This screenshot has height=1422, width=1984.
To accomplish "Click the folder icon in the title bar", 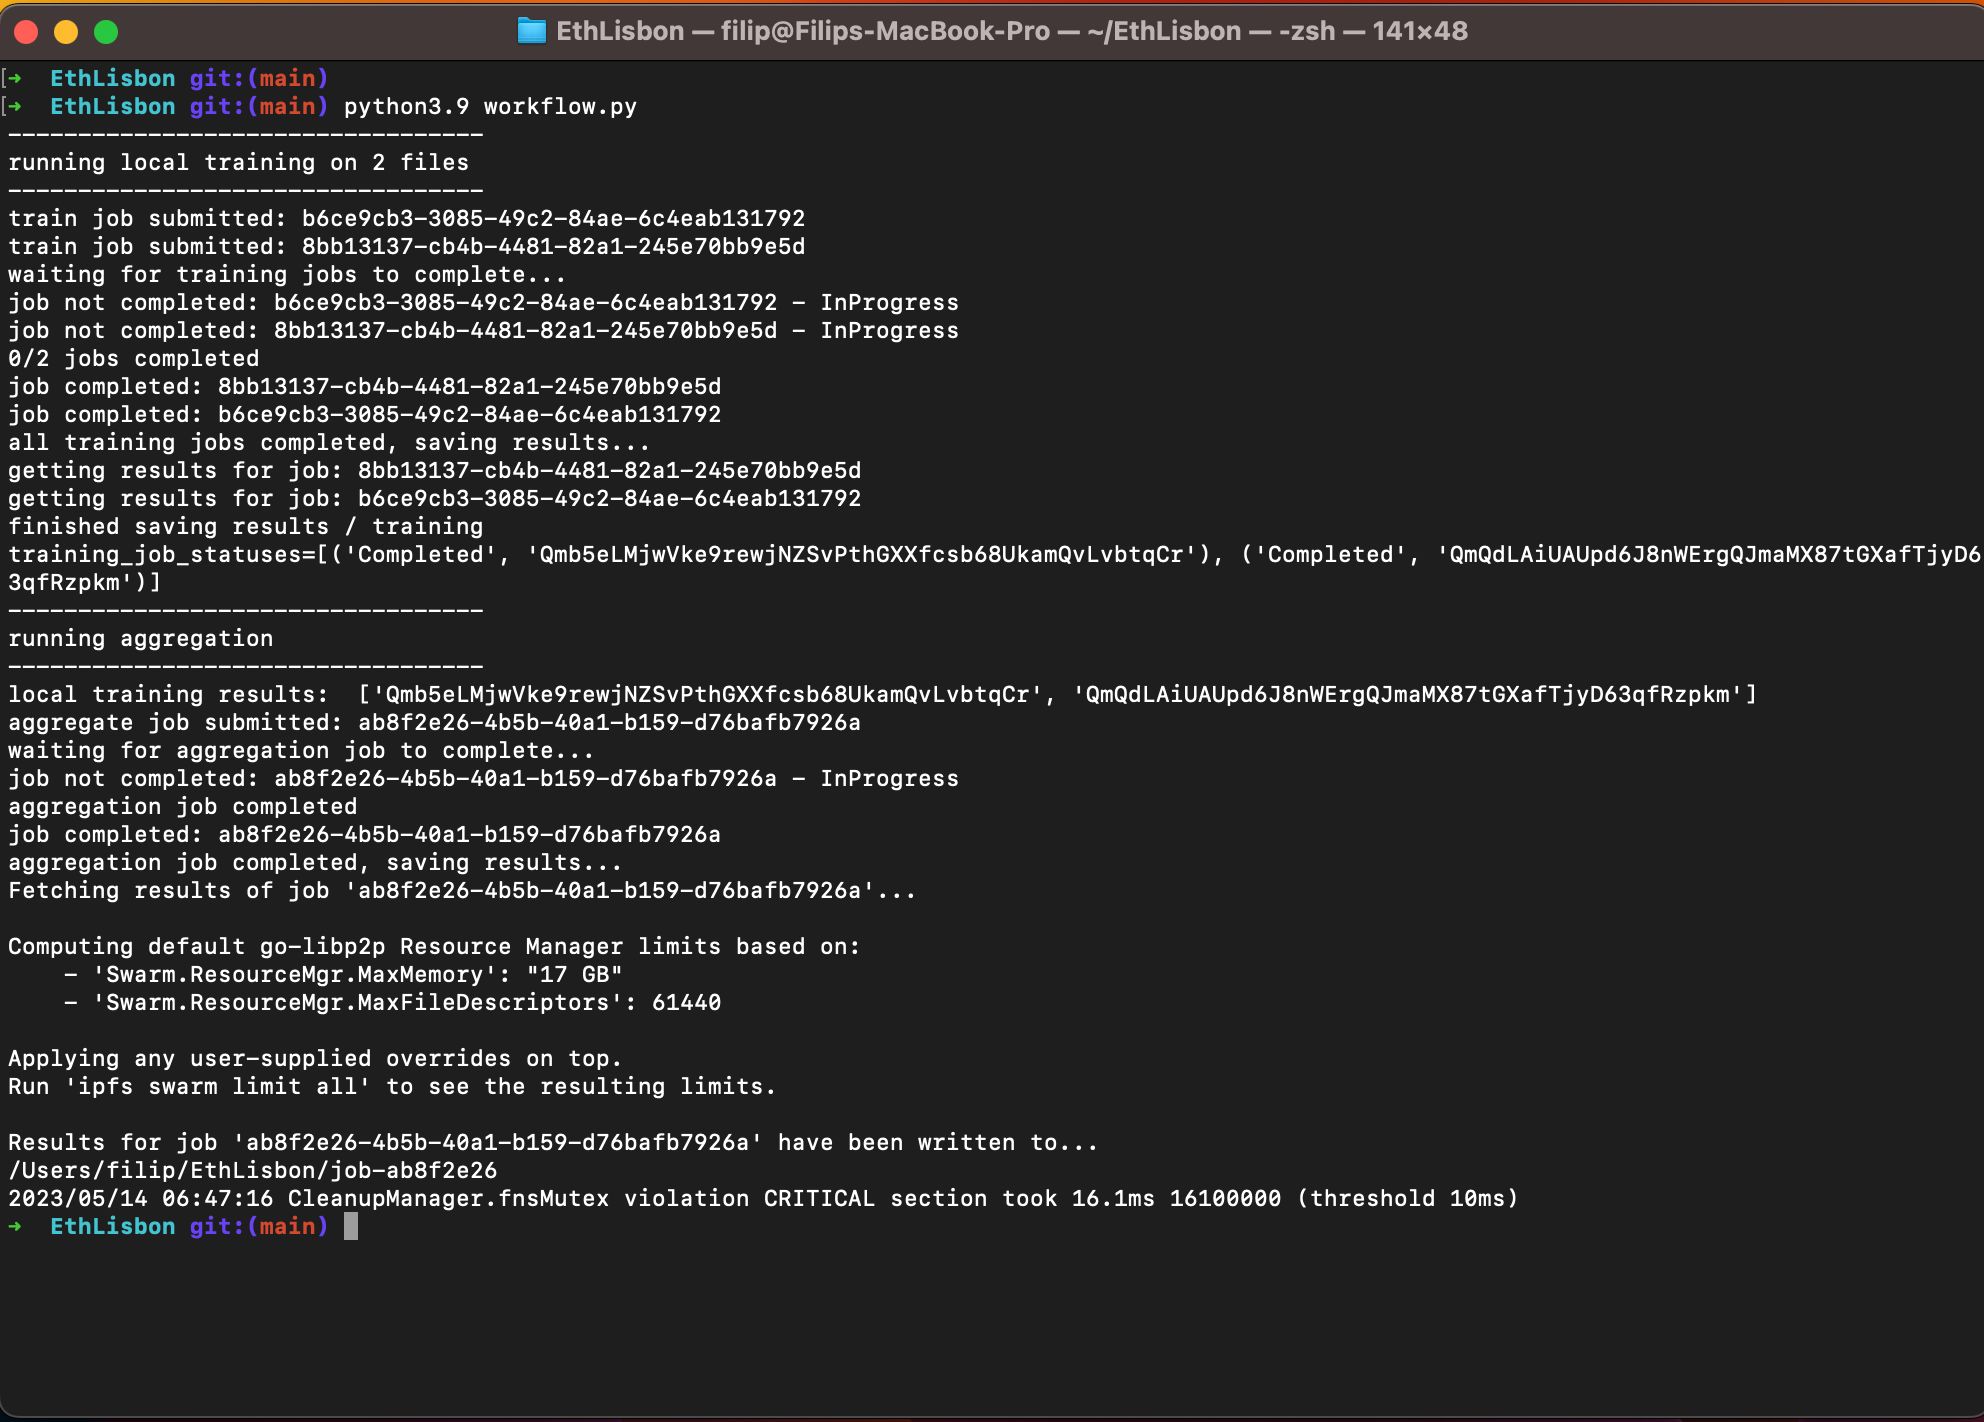I will click(532, 31).
